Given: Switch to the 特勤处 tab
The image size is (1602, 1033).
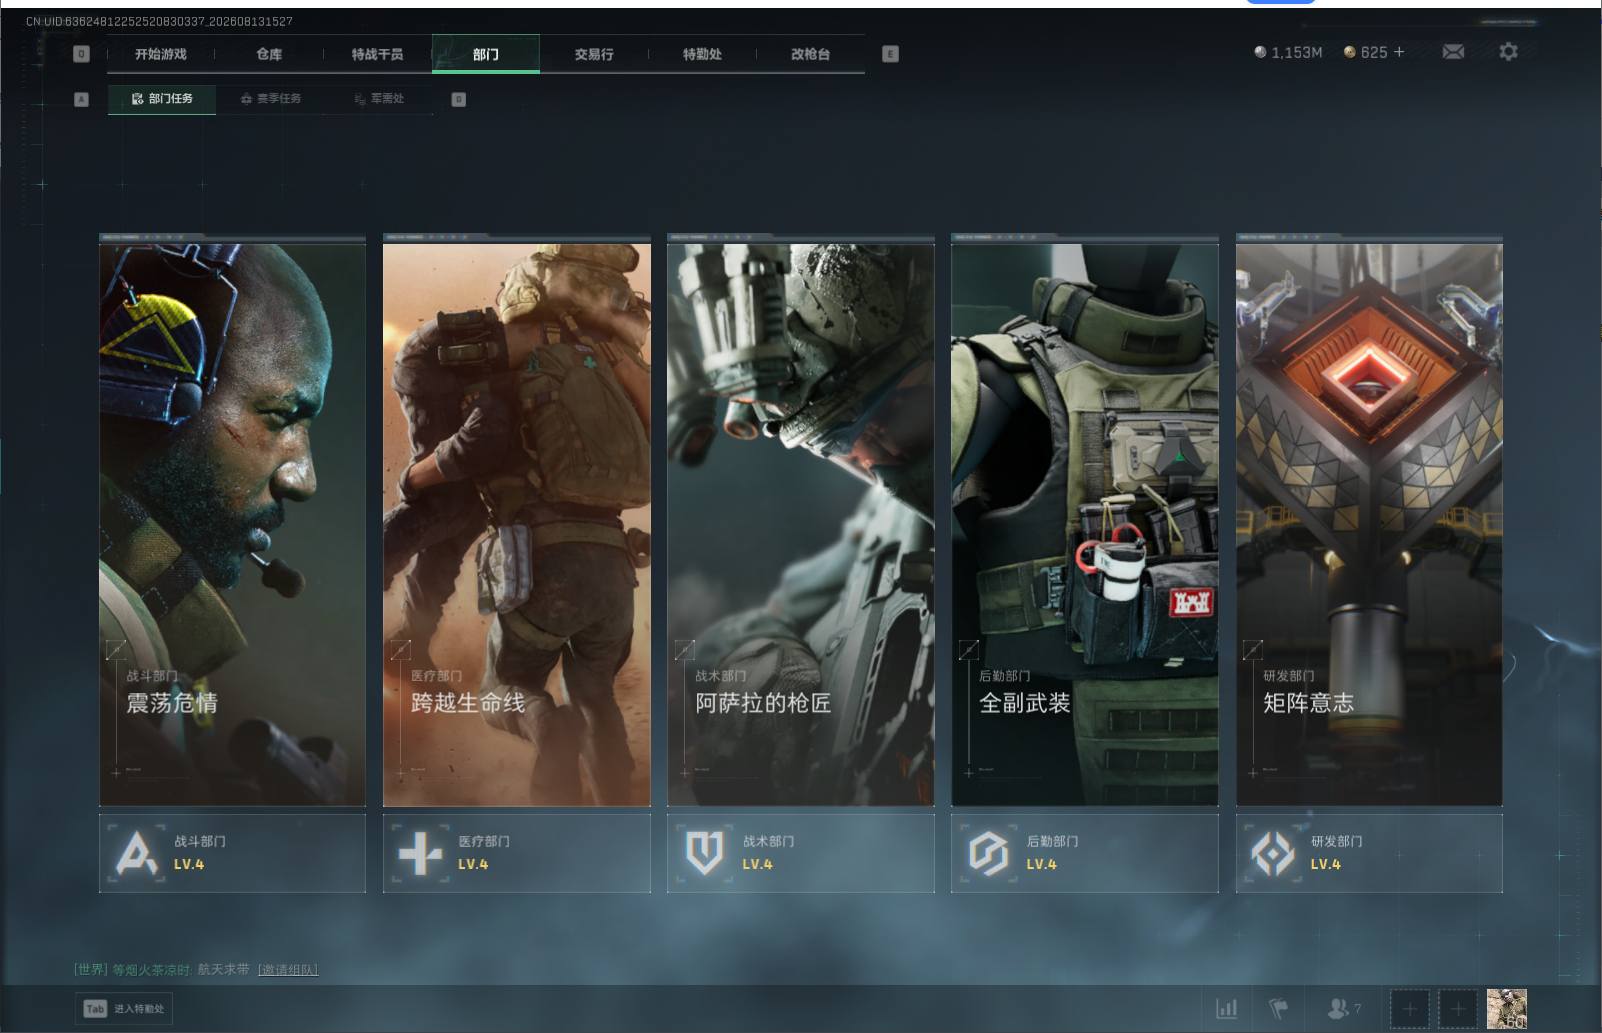Looking at the screenshot, I should pos(702,54).
